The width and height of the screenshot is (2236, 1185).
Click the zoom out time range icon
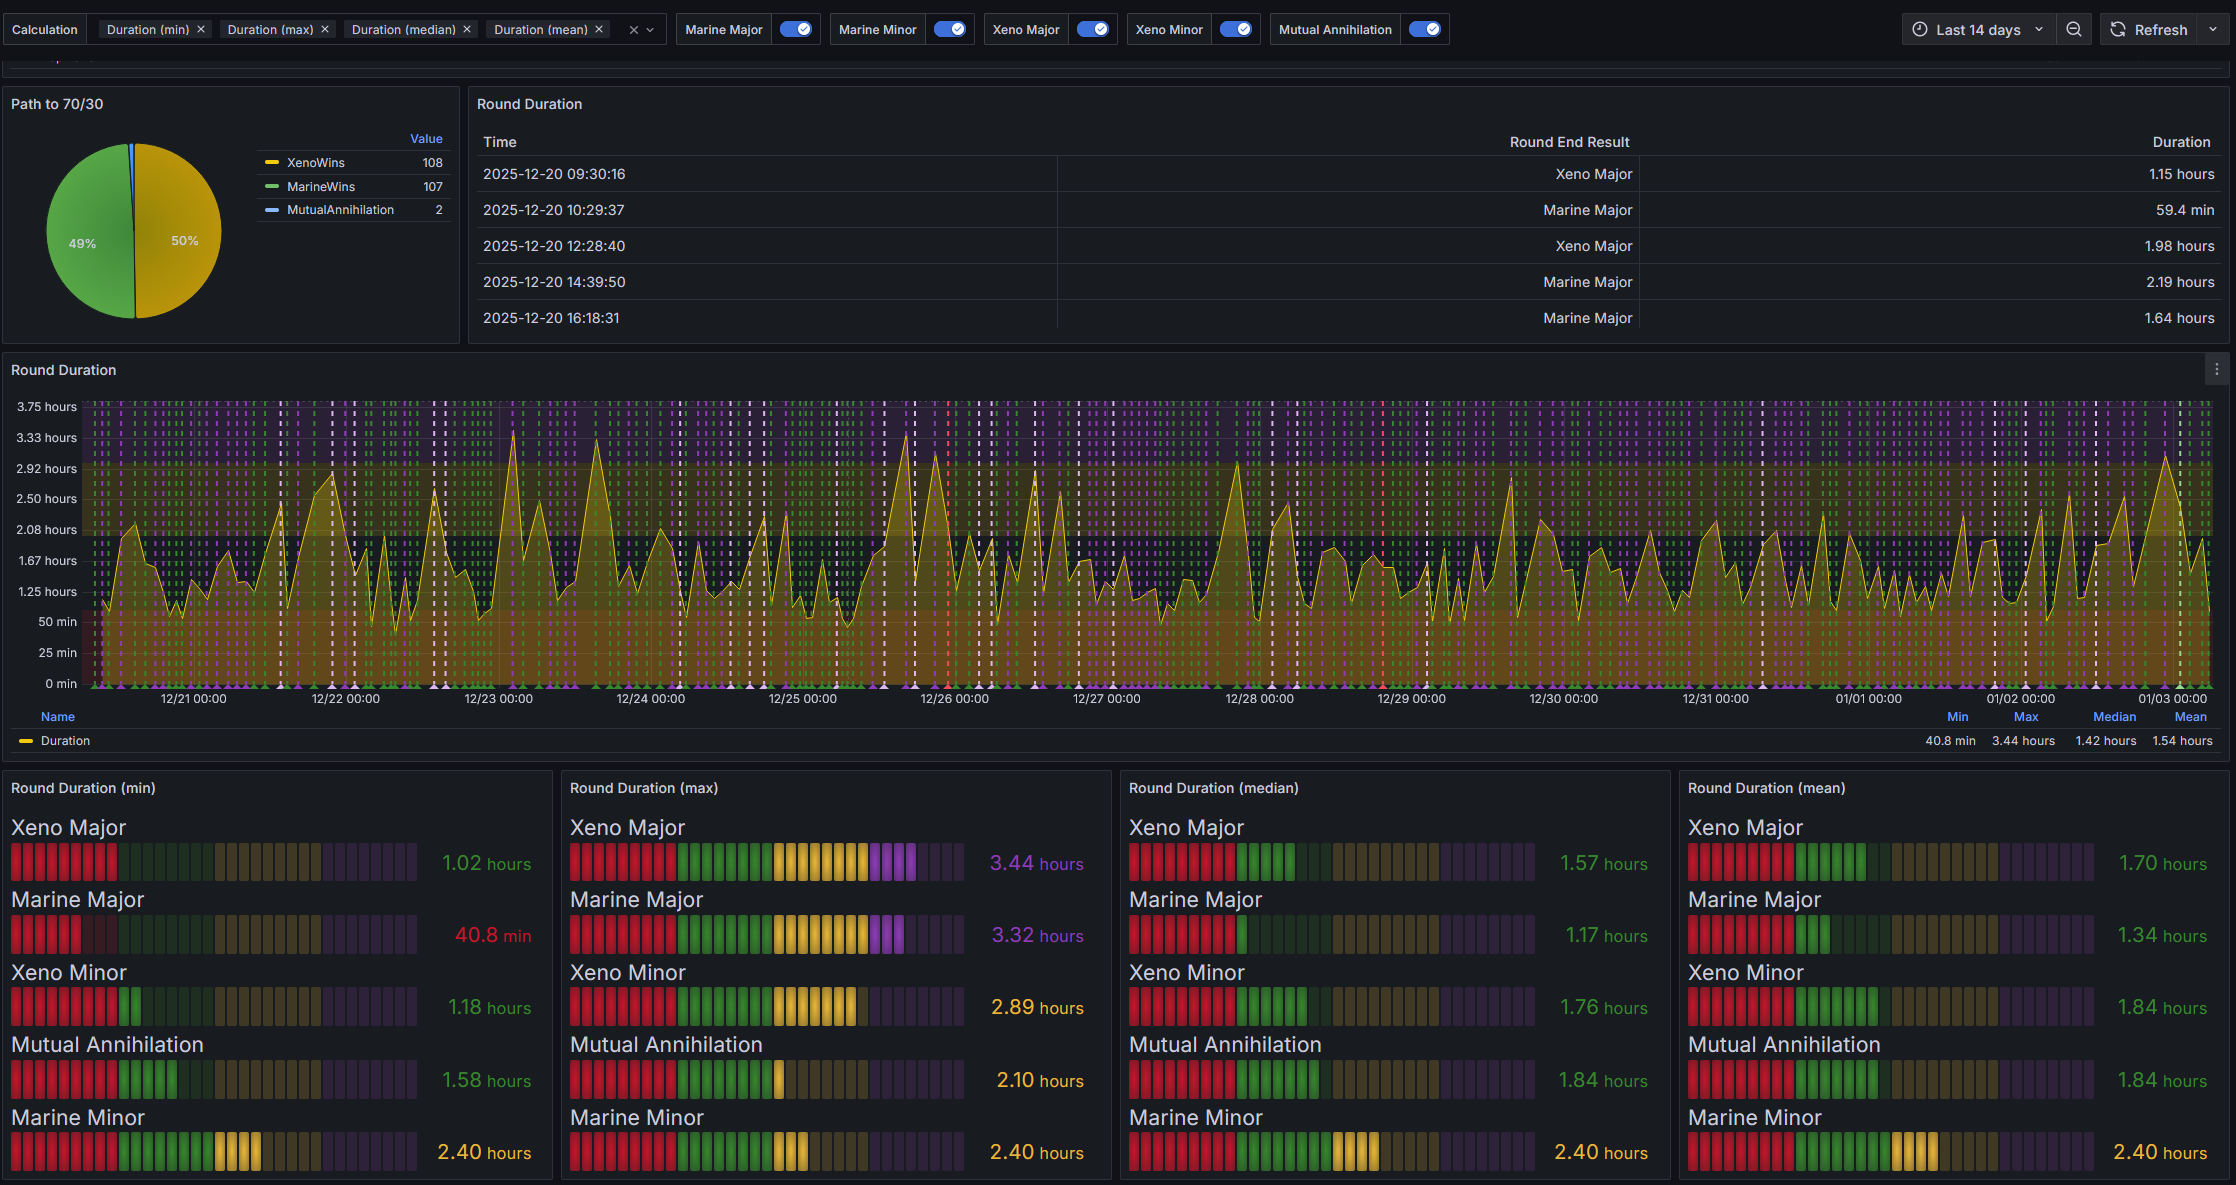point(2074,30)
